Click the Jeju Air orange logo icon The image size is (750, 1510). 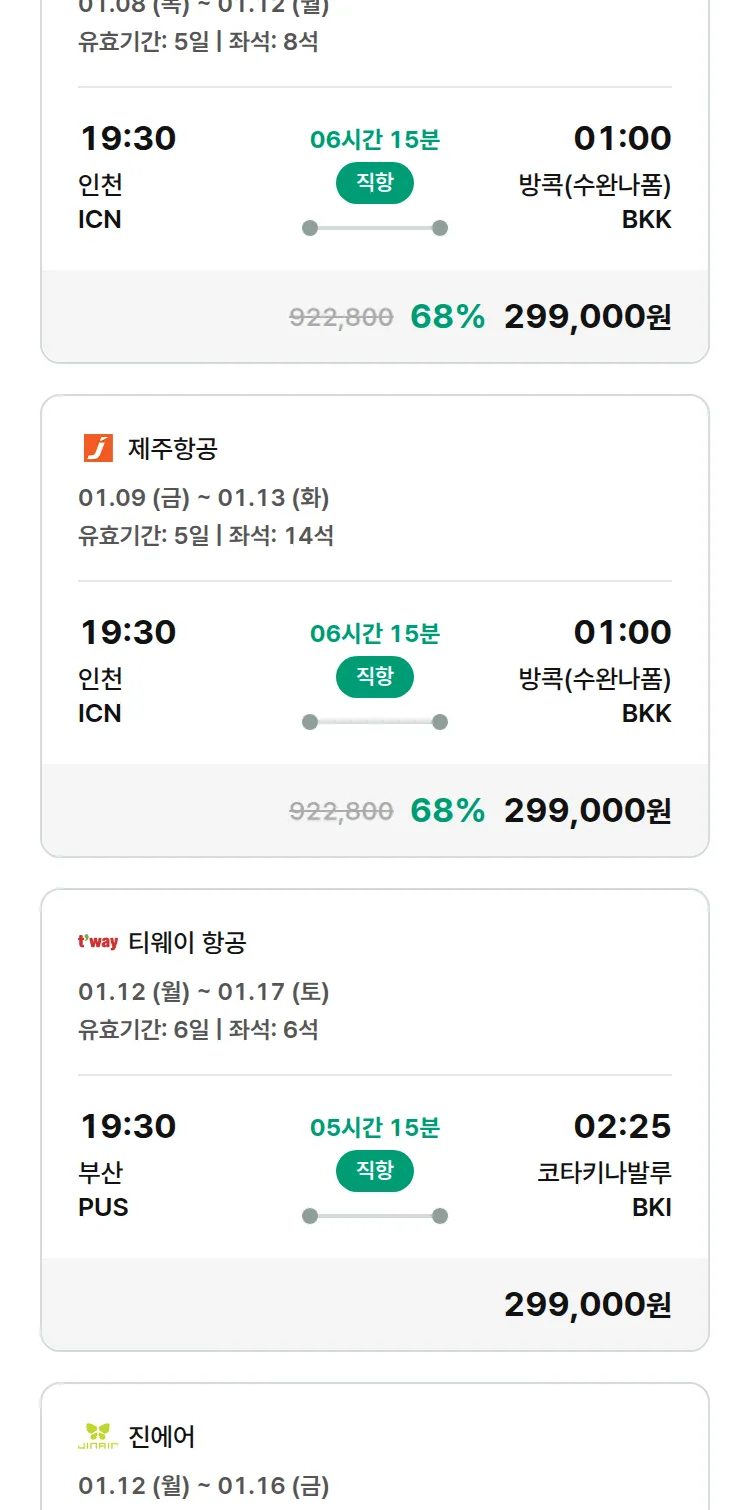click(98, 448)
